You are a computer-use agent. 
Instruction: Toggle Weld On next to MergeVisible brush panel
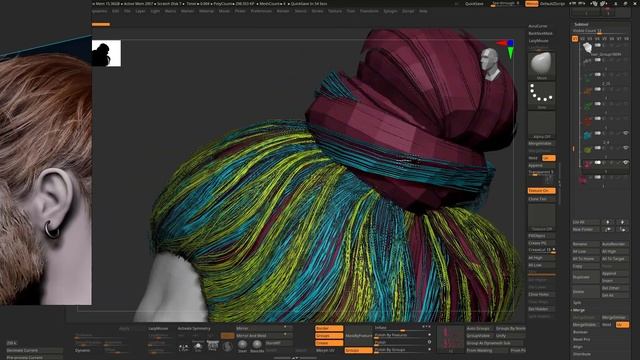(549, 158)
